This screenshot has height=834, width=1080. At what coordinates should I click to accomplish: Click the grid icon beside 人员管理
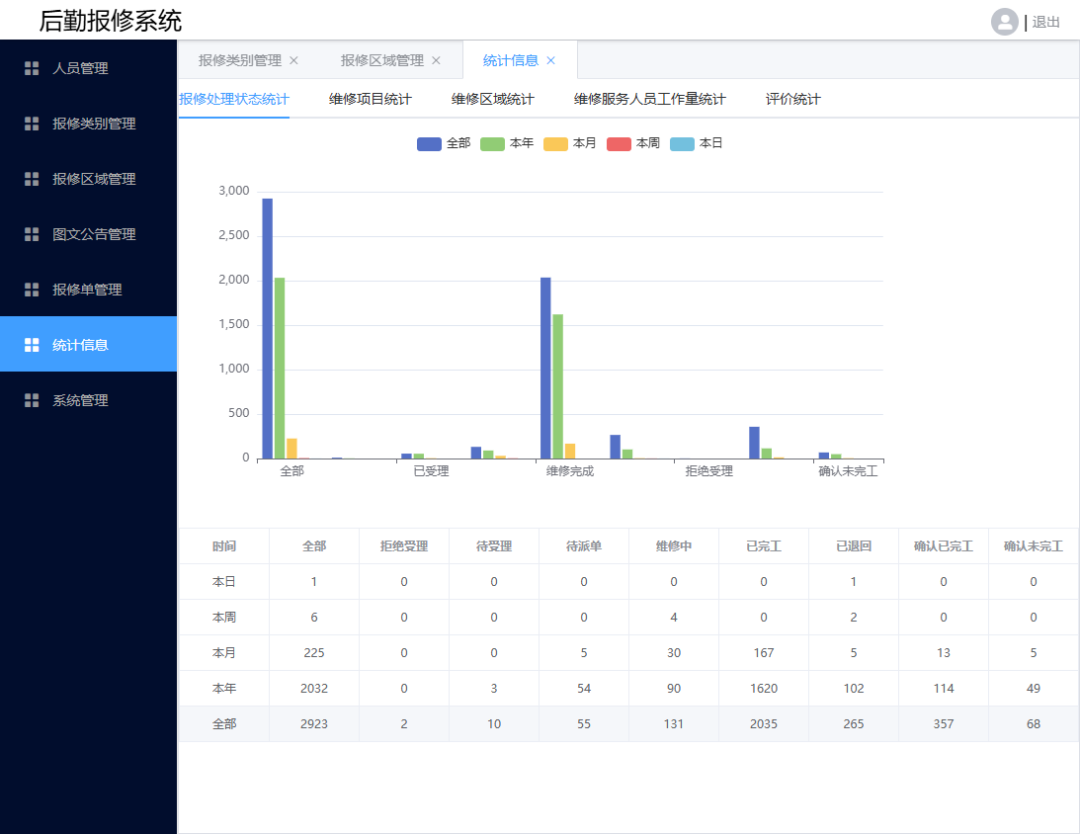point(32,69)
